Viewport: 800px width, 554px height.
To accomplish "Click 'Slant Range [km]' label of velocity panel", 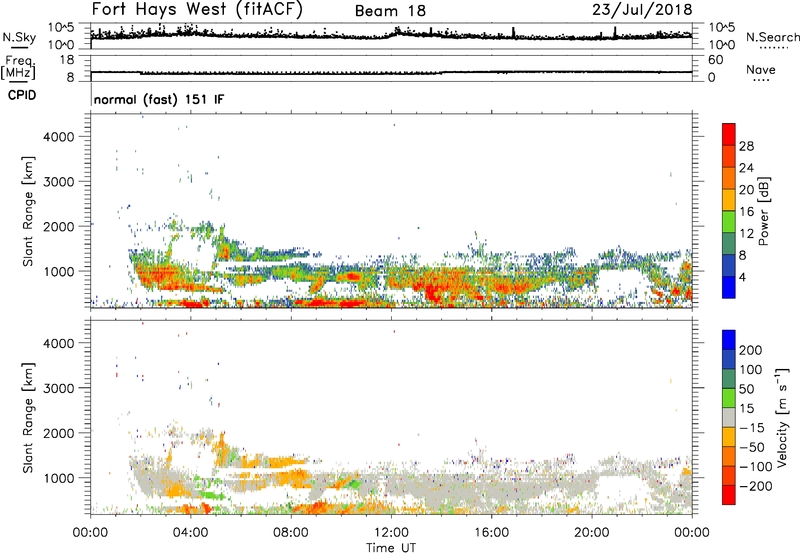I will pyautogui.click(x=28, y=418).
